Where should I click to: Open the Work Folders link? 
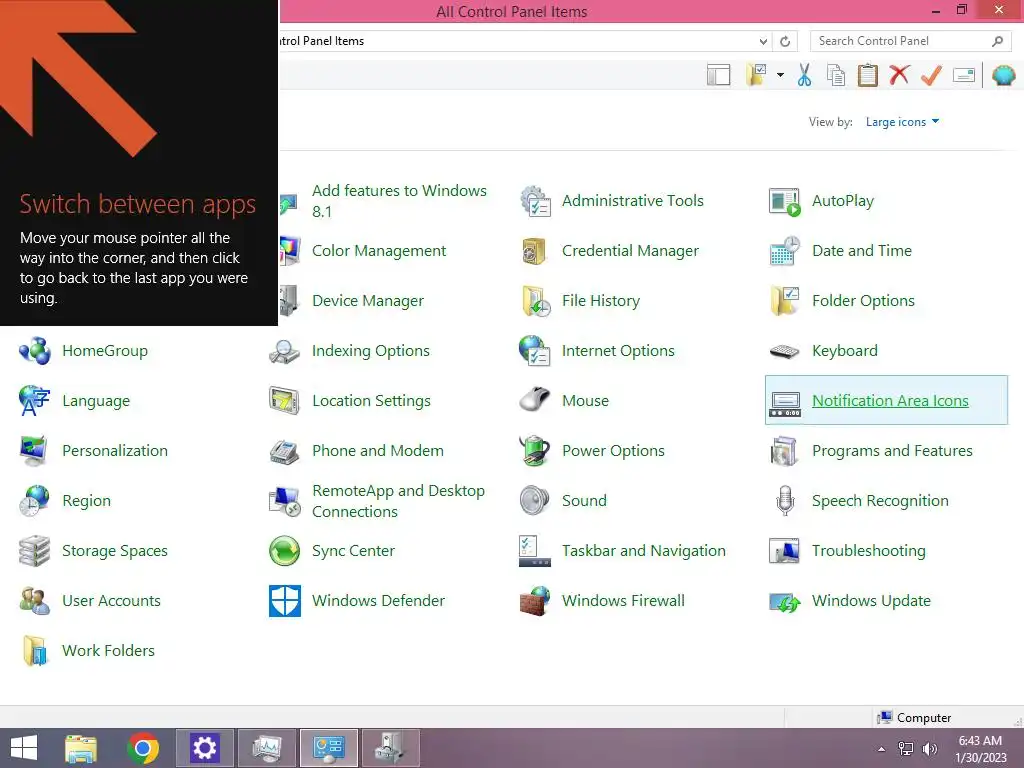108,651
